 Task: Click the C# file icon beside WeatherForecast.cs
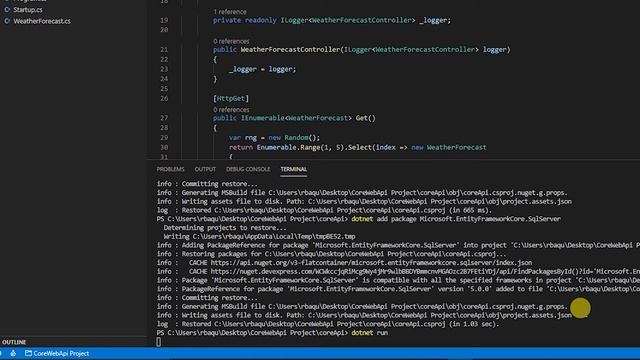[x=7, y=21]
